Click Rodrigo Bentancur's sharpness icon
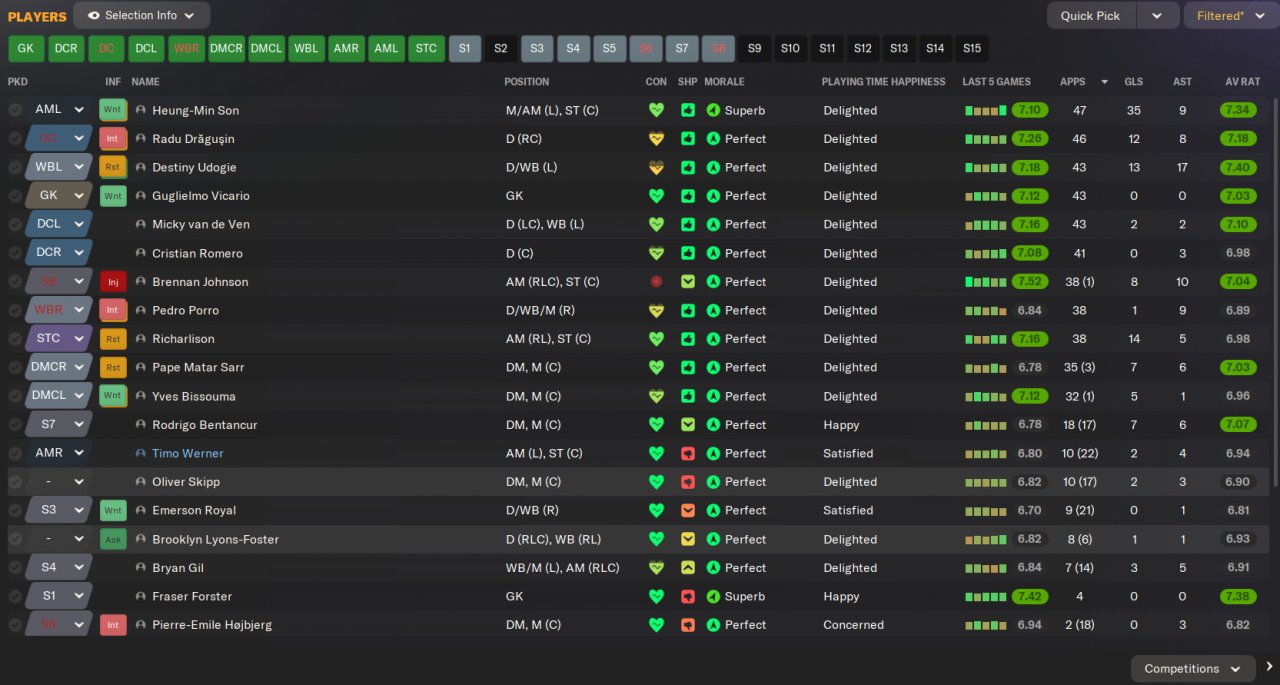 pos(688,425)
